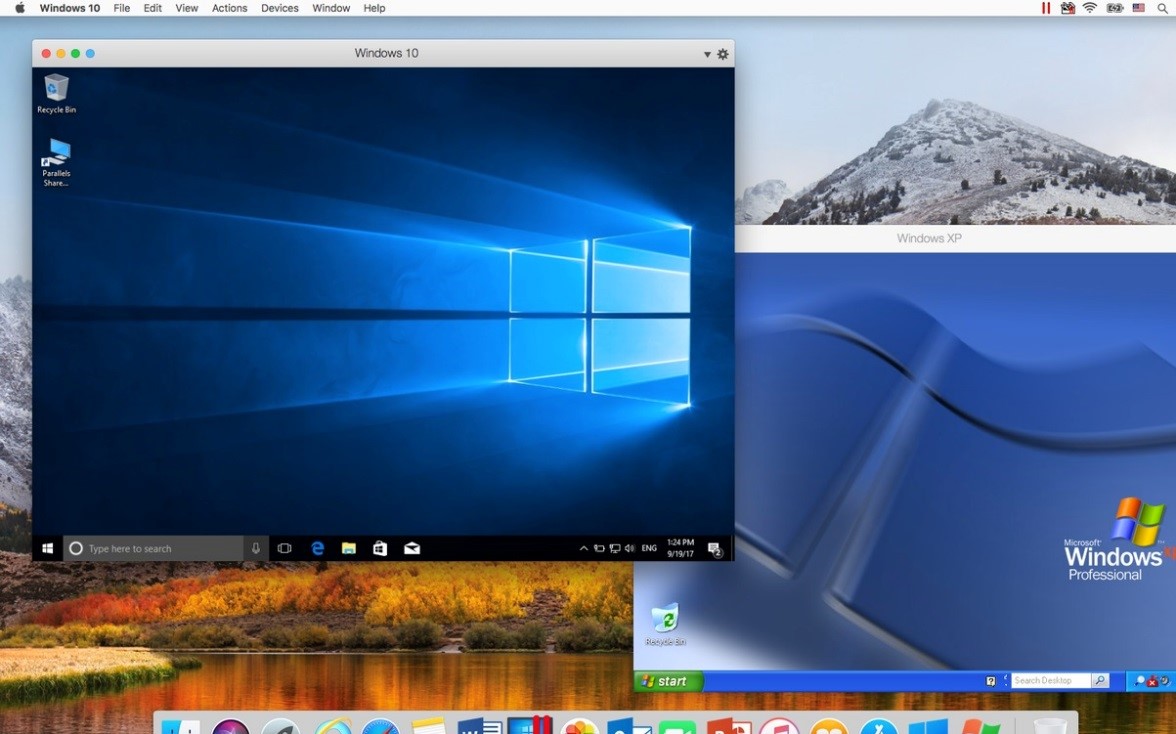1176x734 pixels.
Task: Open the File menu
Action: coord(122,8)
